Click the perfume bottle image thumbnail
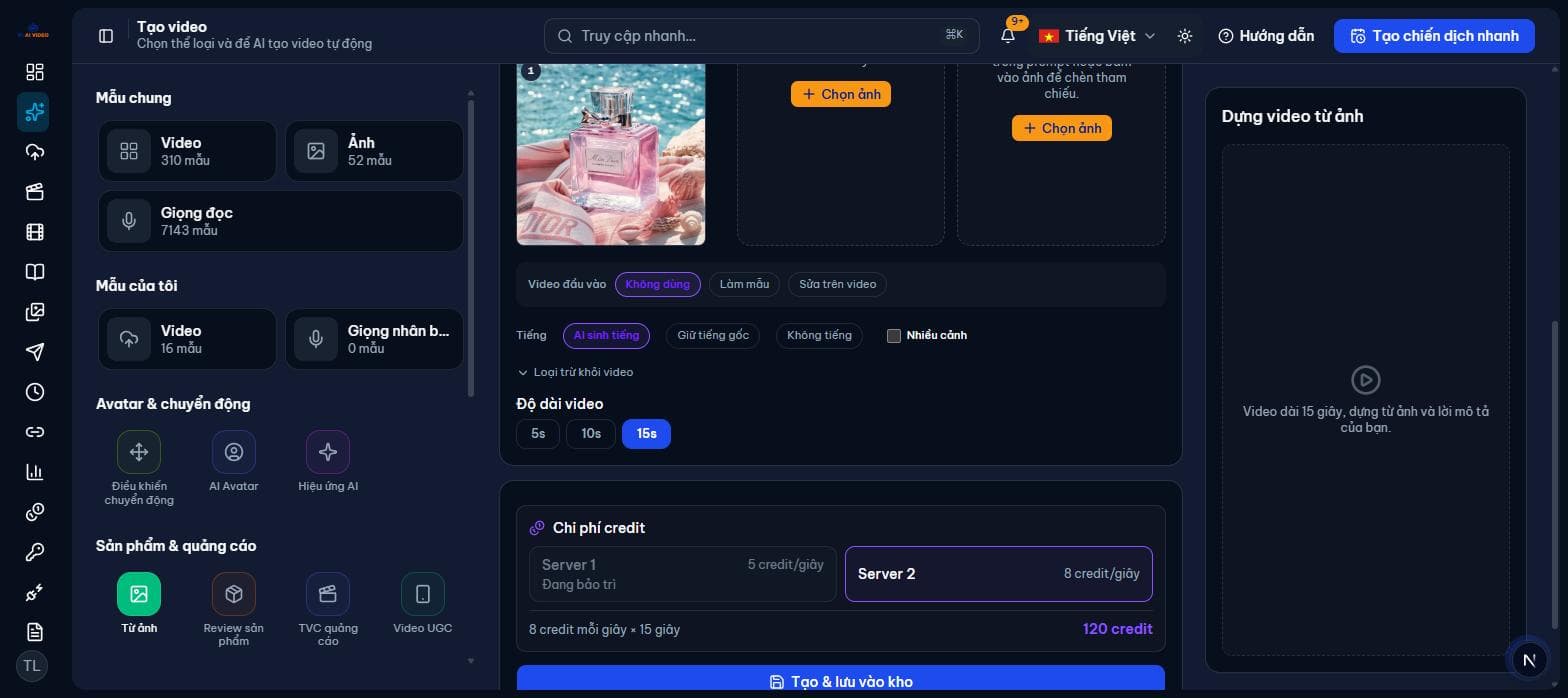Image resolution: width=1568 pixels, height=698 pixels. click(x=611, y=153)
